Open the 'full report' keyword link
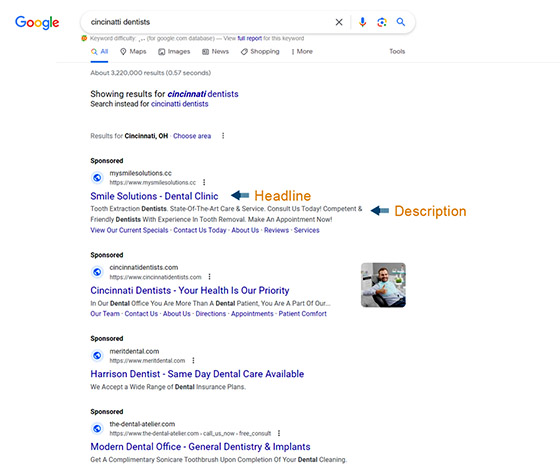560x470 pixels. (x=250, y=38)
